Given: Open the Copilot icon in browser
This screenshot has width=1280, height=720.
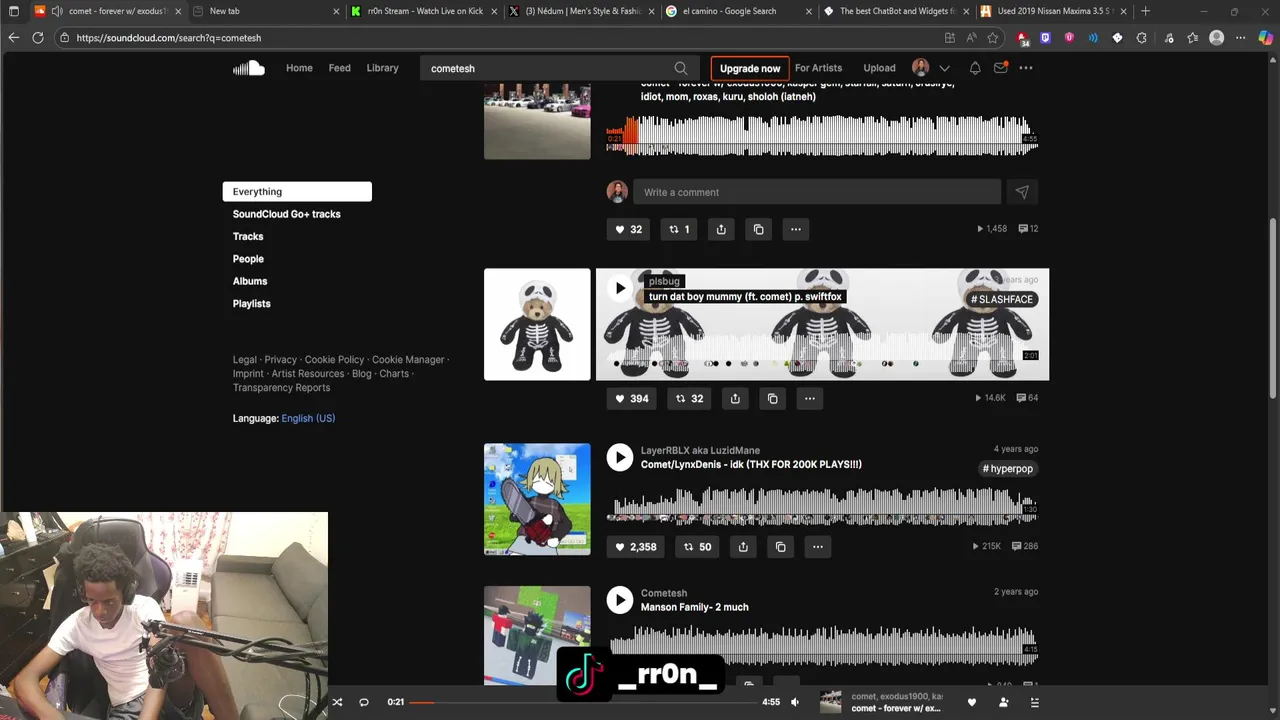Looking at the screenshot, I should click(x=1265, y=38).
